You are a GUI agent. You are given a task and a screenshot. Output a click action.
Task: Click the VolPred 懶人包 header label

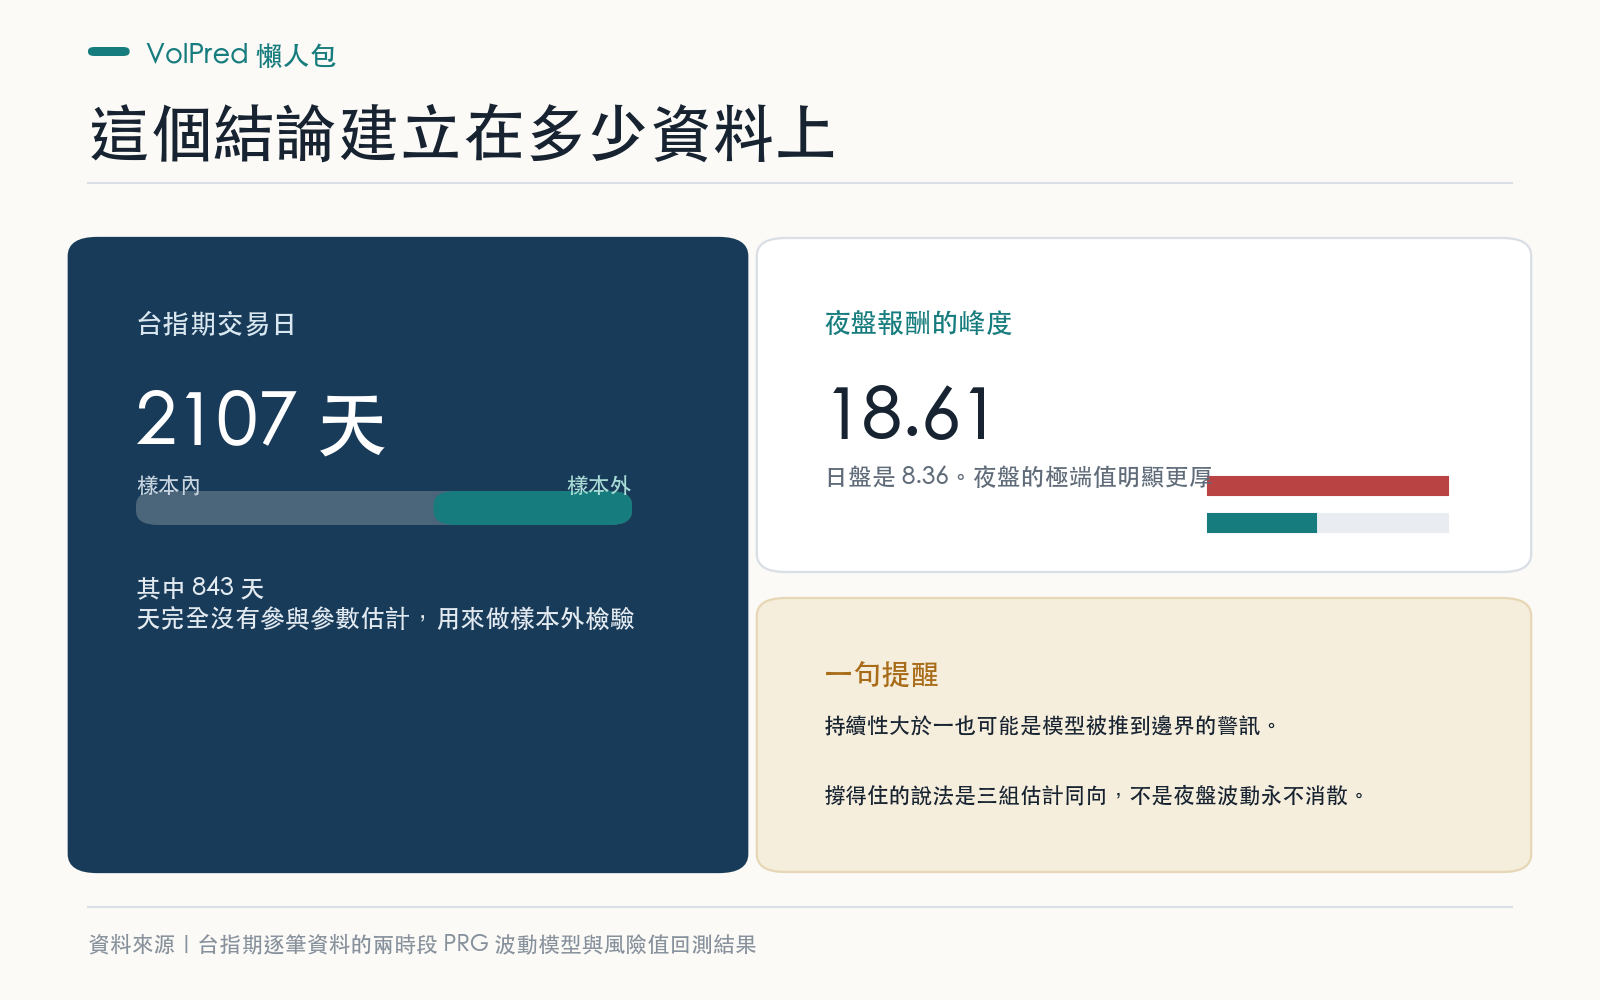241,54
